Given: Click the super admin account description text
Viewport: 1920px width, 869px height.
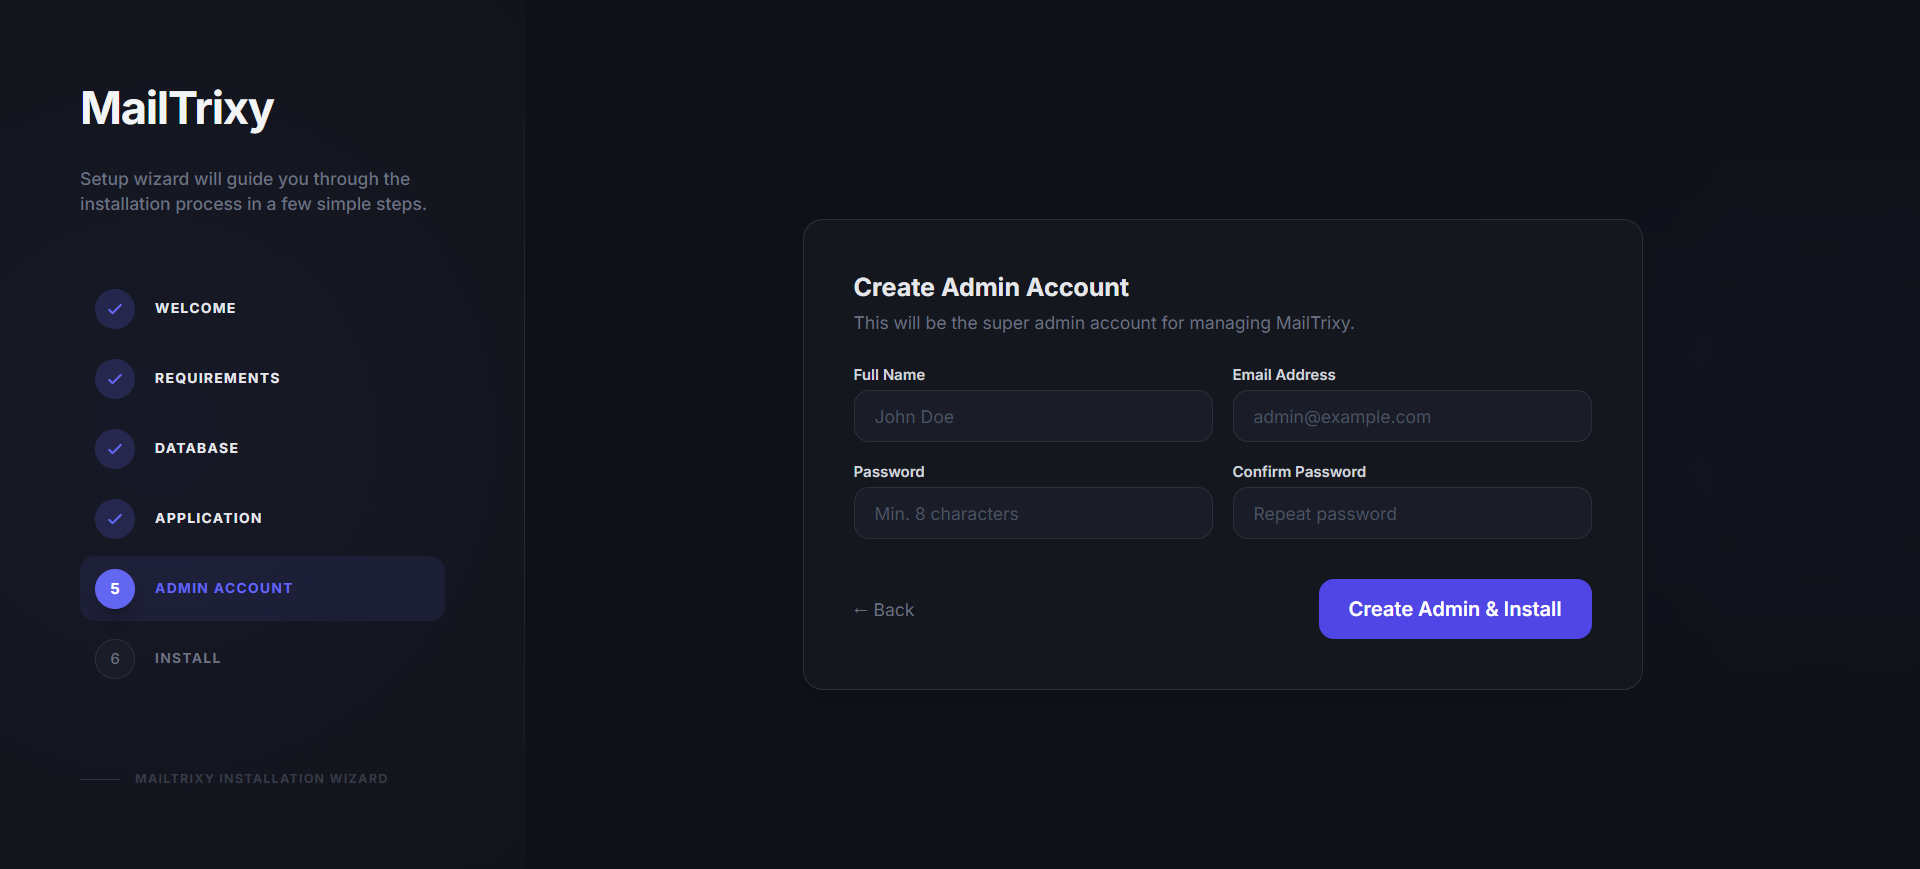Looking at the screenshot, I should 1104,323.
